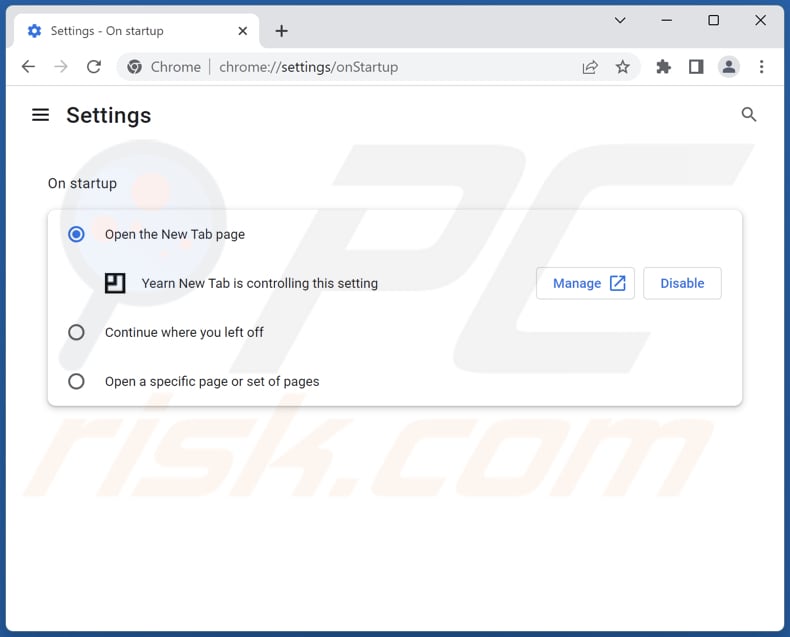Open Chrome's three-dot menu
This screenshot has width=790, height=637.
762,67
